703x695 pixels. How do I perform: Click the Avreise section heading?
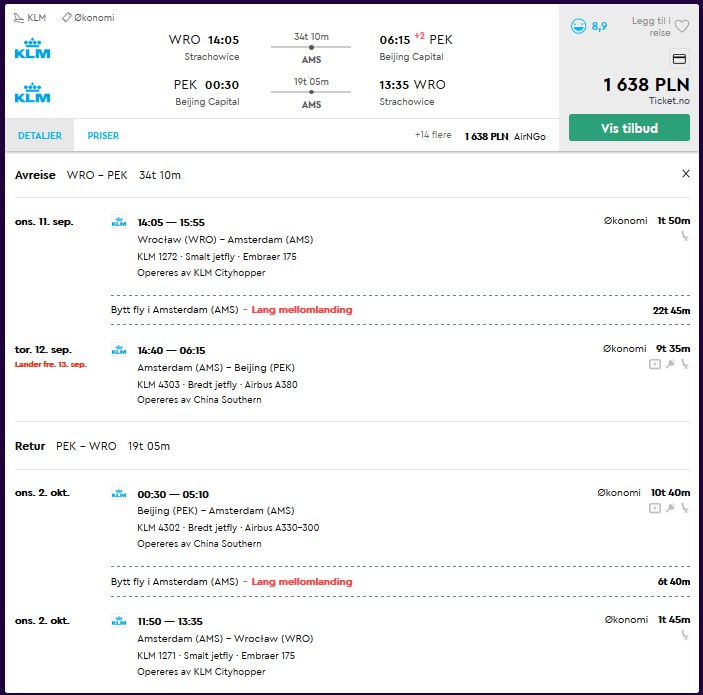tap(35, 175)
